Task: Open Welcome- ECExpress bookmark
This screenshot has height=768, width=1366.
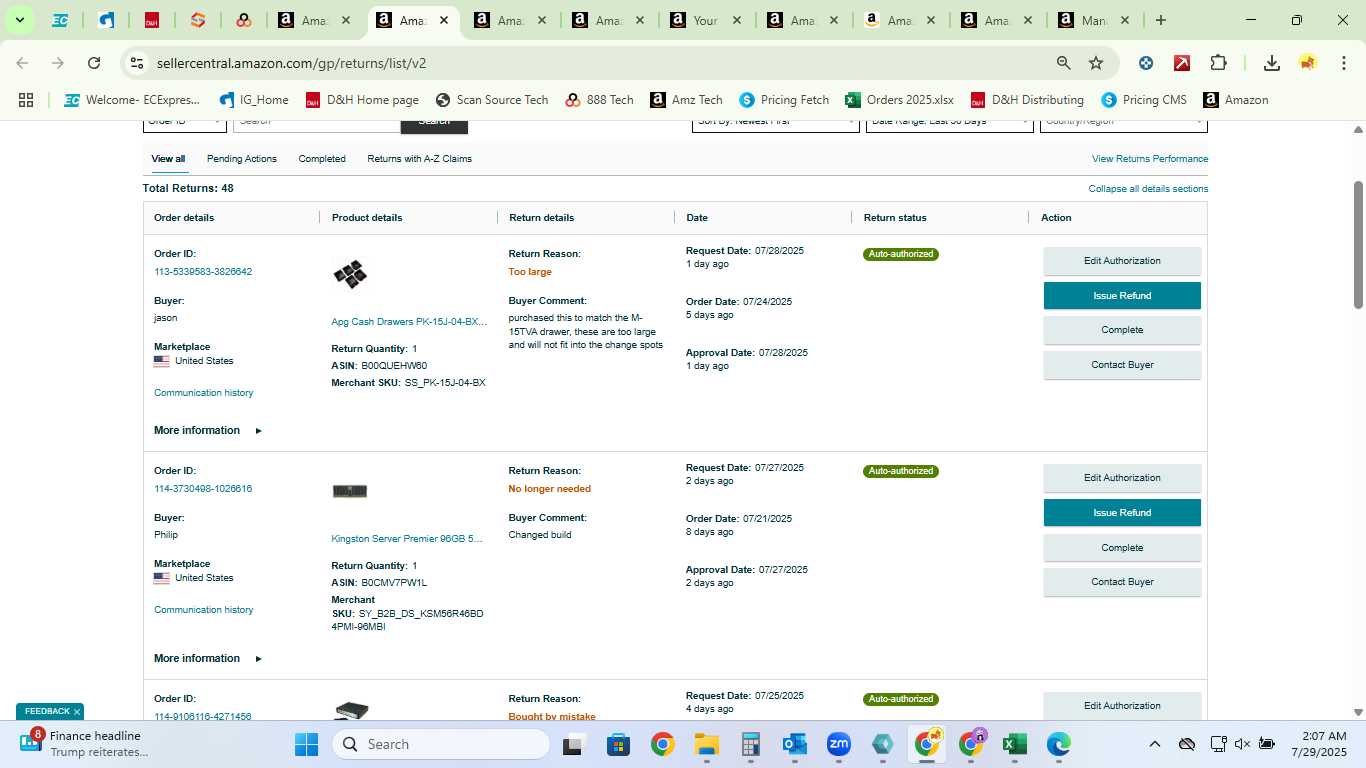Action: click(x=132, y=100)
